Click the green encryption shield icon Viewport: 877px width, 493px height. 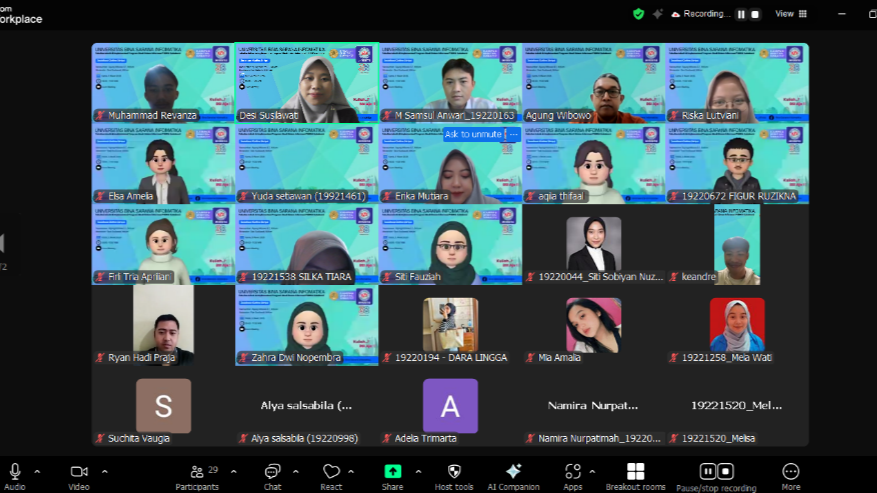click(638, 14)
